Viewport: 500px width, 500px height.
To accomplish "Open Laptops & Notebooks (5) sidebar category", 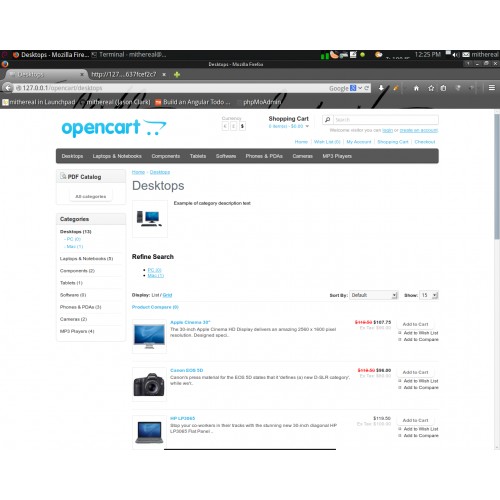I will coord(86,259).
